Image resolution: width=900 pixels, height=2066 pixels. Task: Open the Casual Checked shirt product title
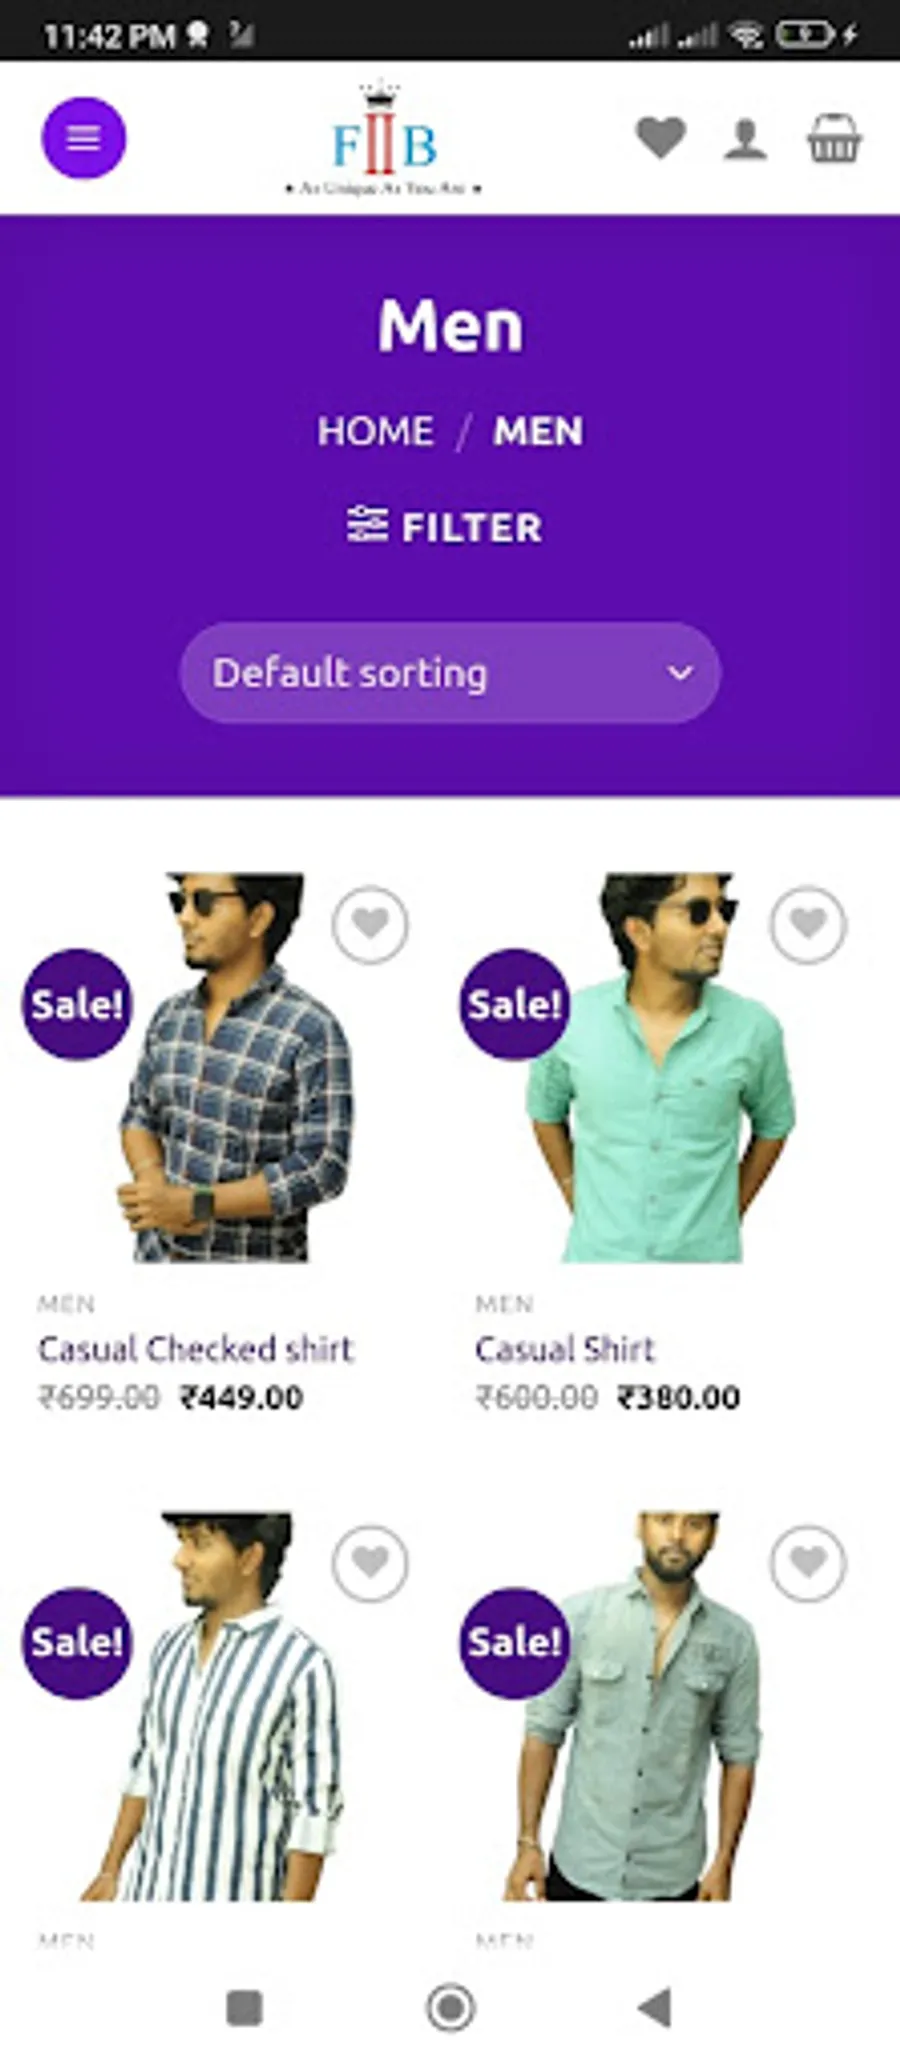click(196, 1349)
